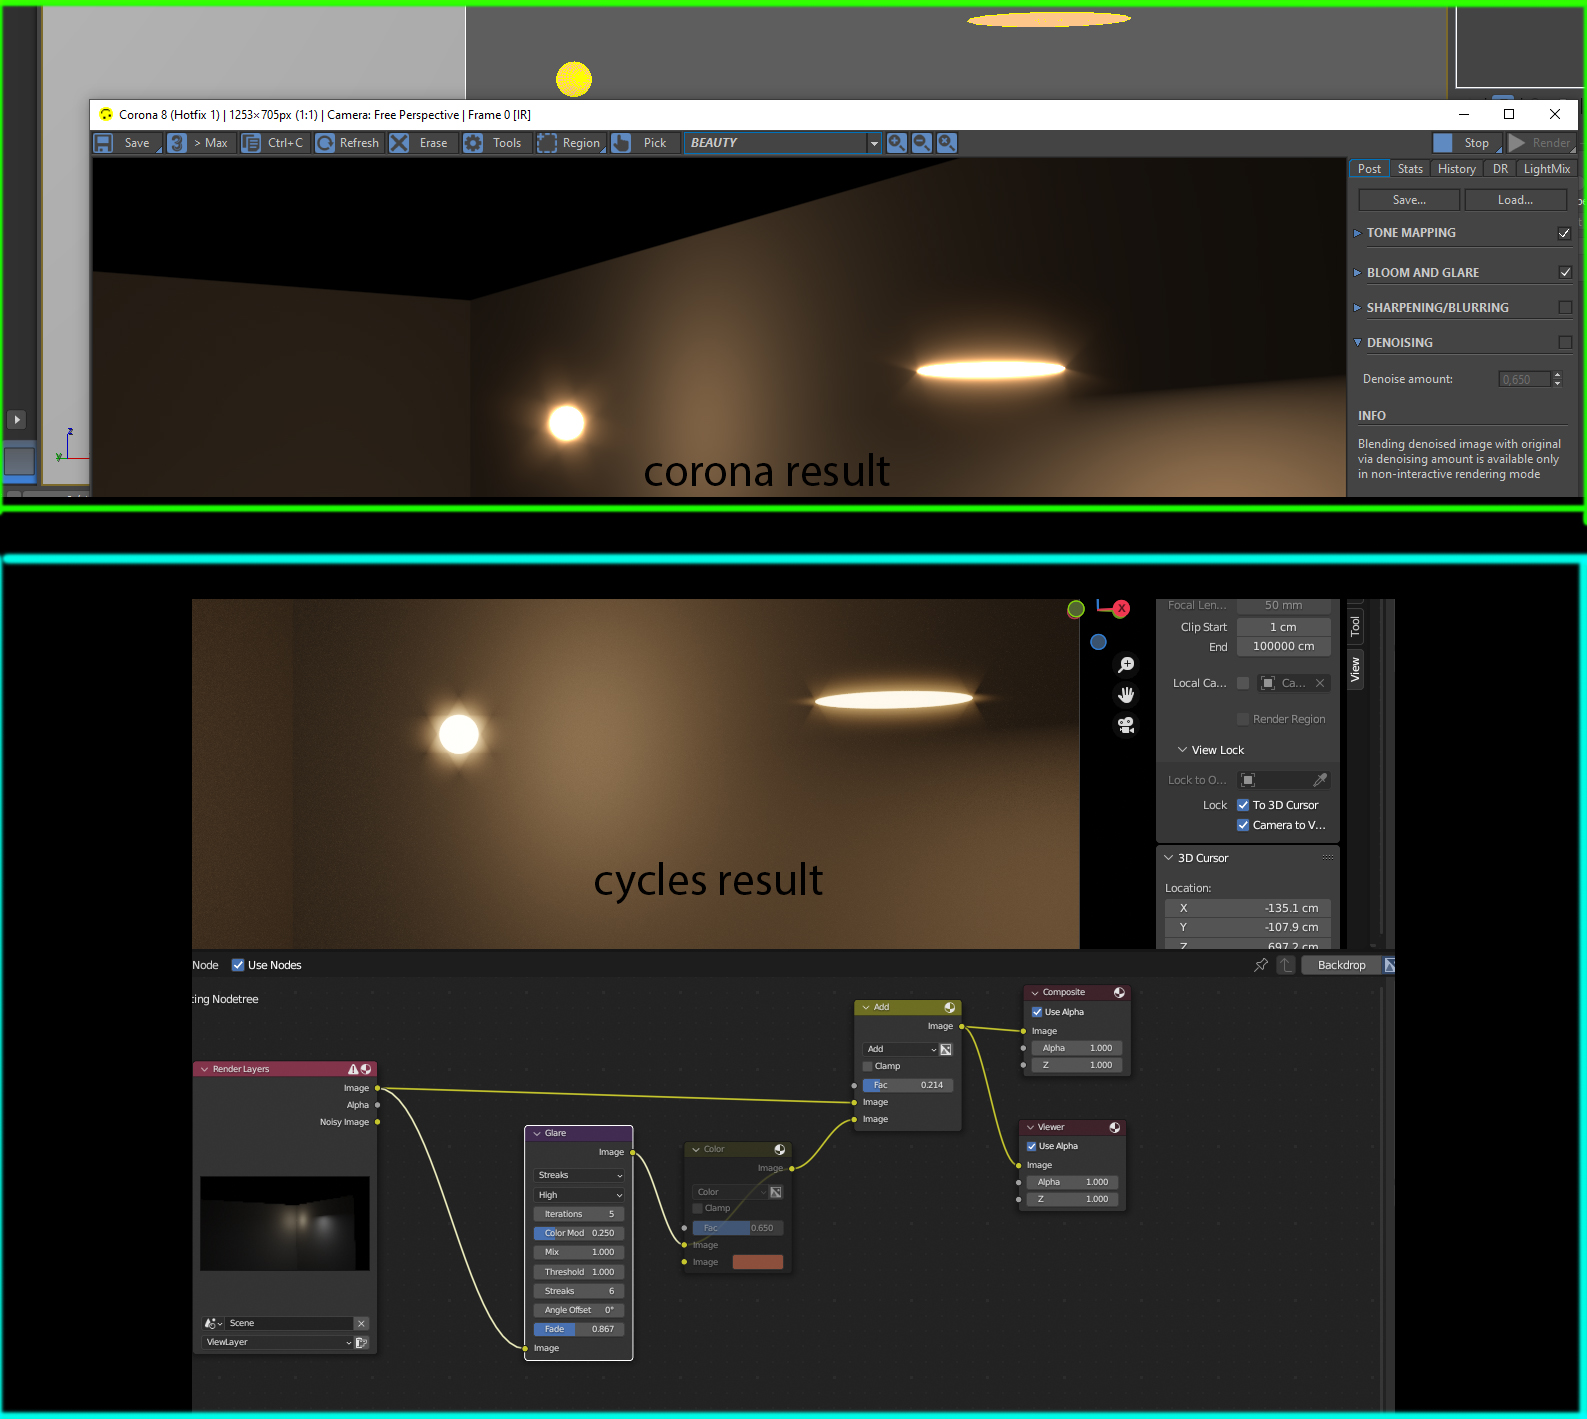
Task: Click the Max send-to icon
Action: tap(177, 143)
